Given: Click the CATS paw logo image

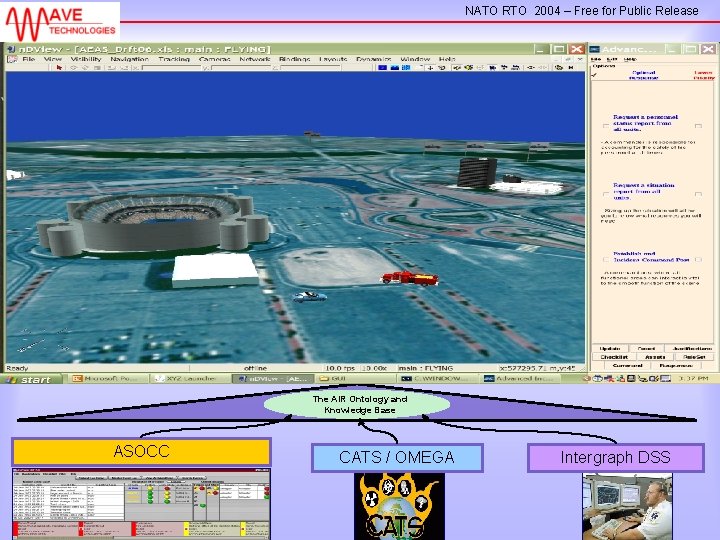Looking at the screenshot, I should pos(399,506).
